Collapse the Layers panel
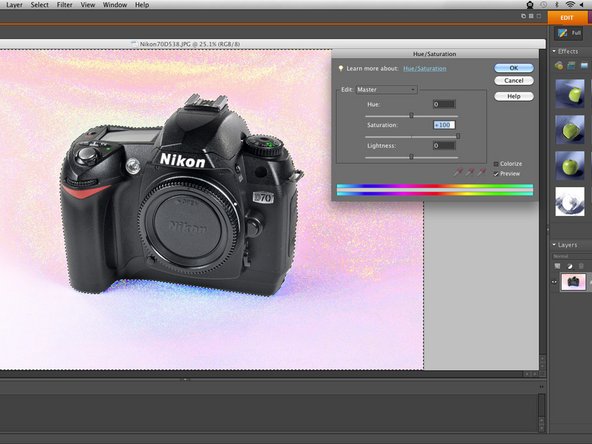This screenshot has width=592, height=444. 554,245
